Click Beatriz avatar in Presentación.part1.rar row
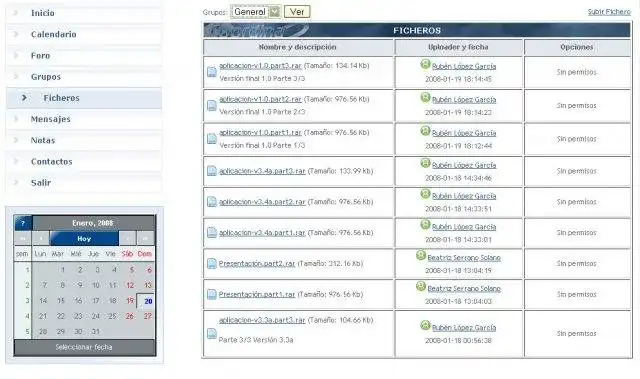Viewport: 640px width, 379px height. point(421,286)
